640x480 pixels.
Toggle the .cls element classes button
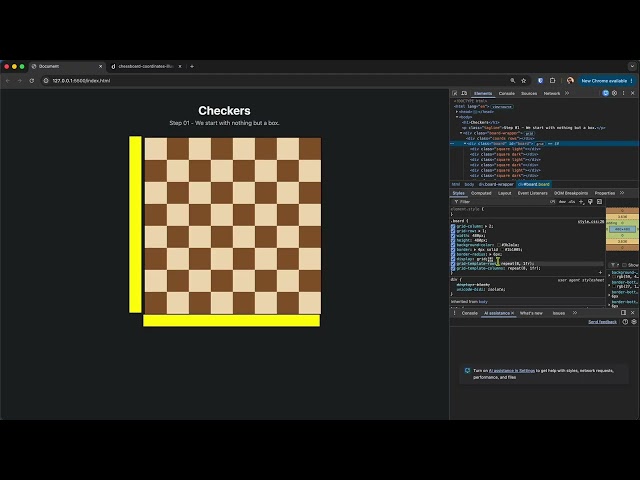572,202
